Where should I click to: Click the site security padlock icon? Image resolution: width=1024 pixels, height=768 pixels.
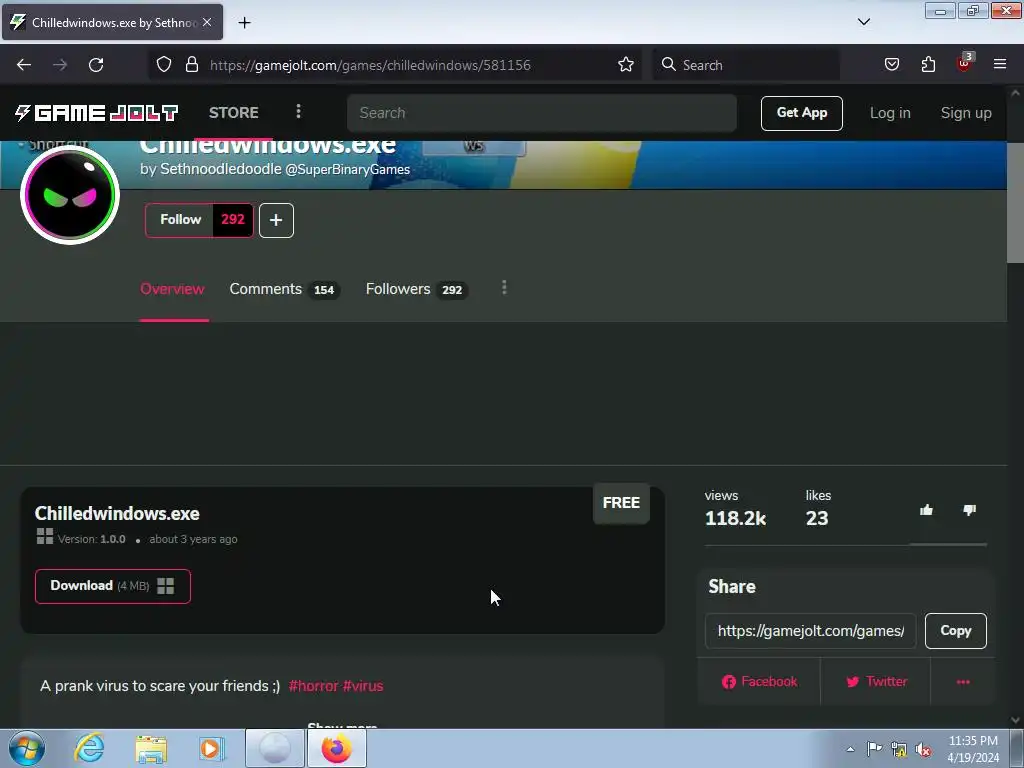coord(191,65)
